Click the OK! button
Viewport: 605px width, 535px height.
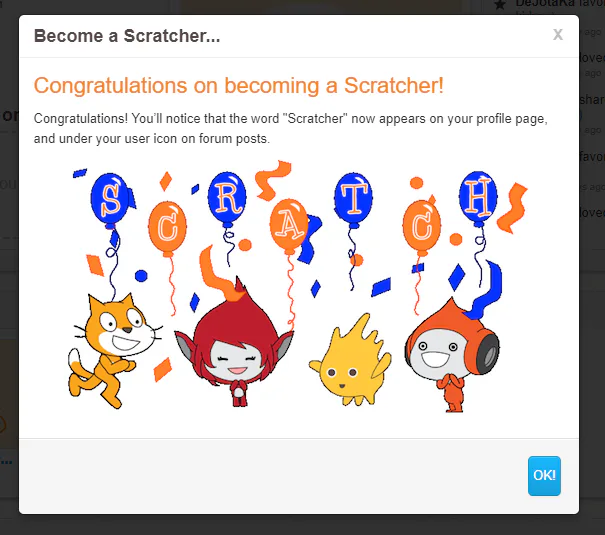pyautogui.click(x=544, y=476)
